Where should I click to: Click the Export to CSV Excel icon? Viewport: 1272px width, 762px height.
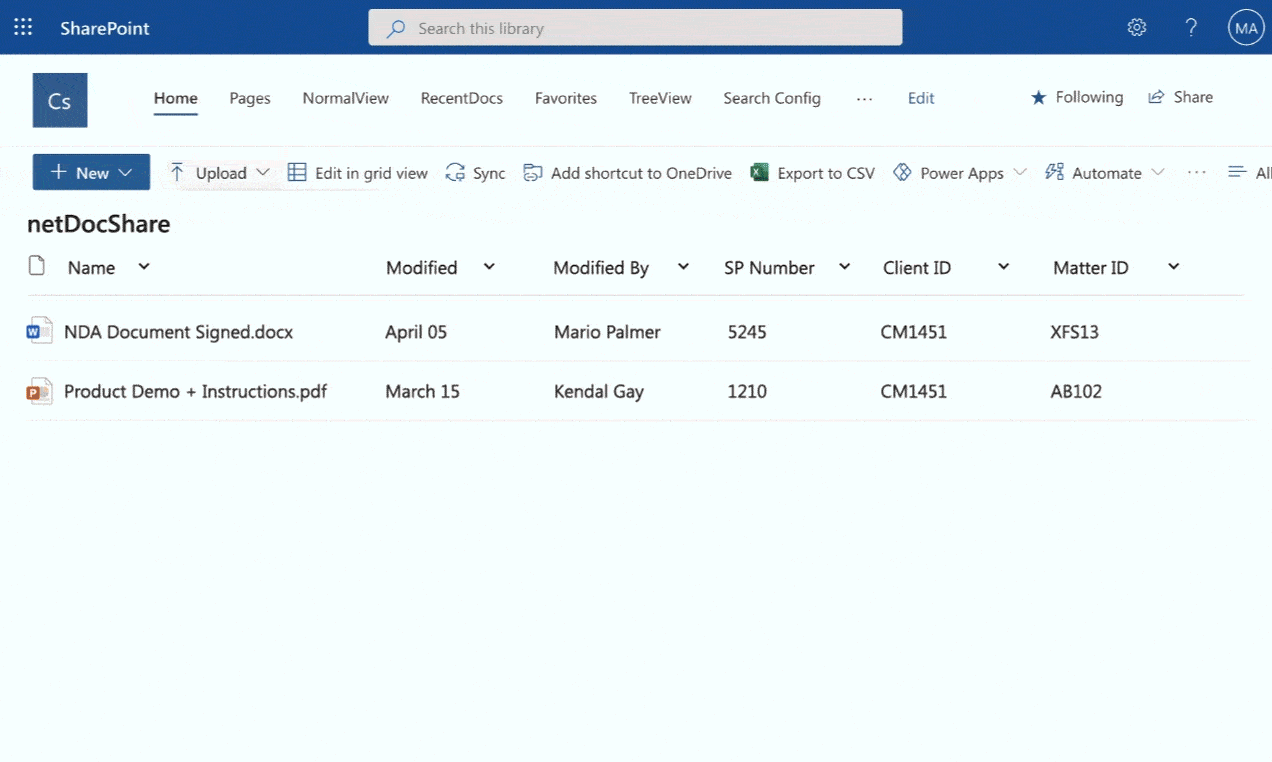760,172
